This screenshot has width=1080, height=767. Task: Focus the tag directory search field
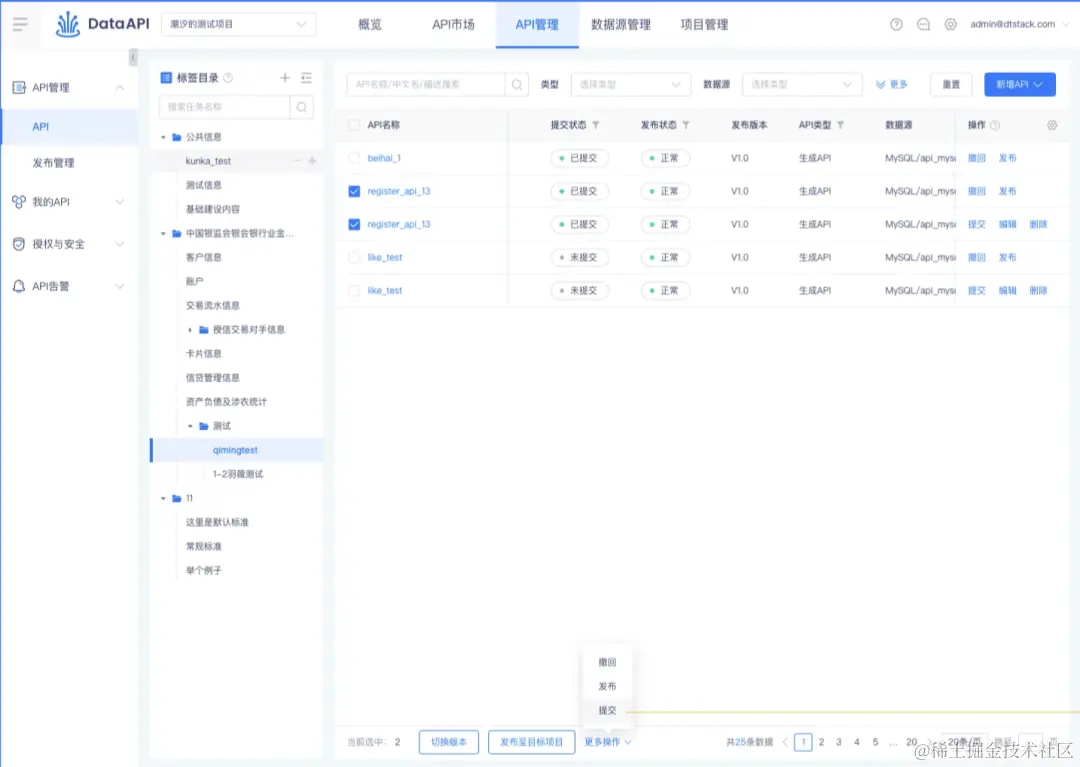click(225, 107)
